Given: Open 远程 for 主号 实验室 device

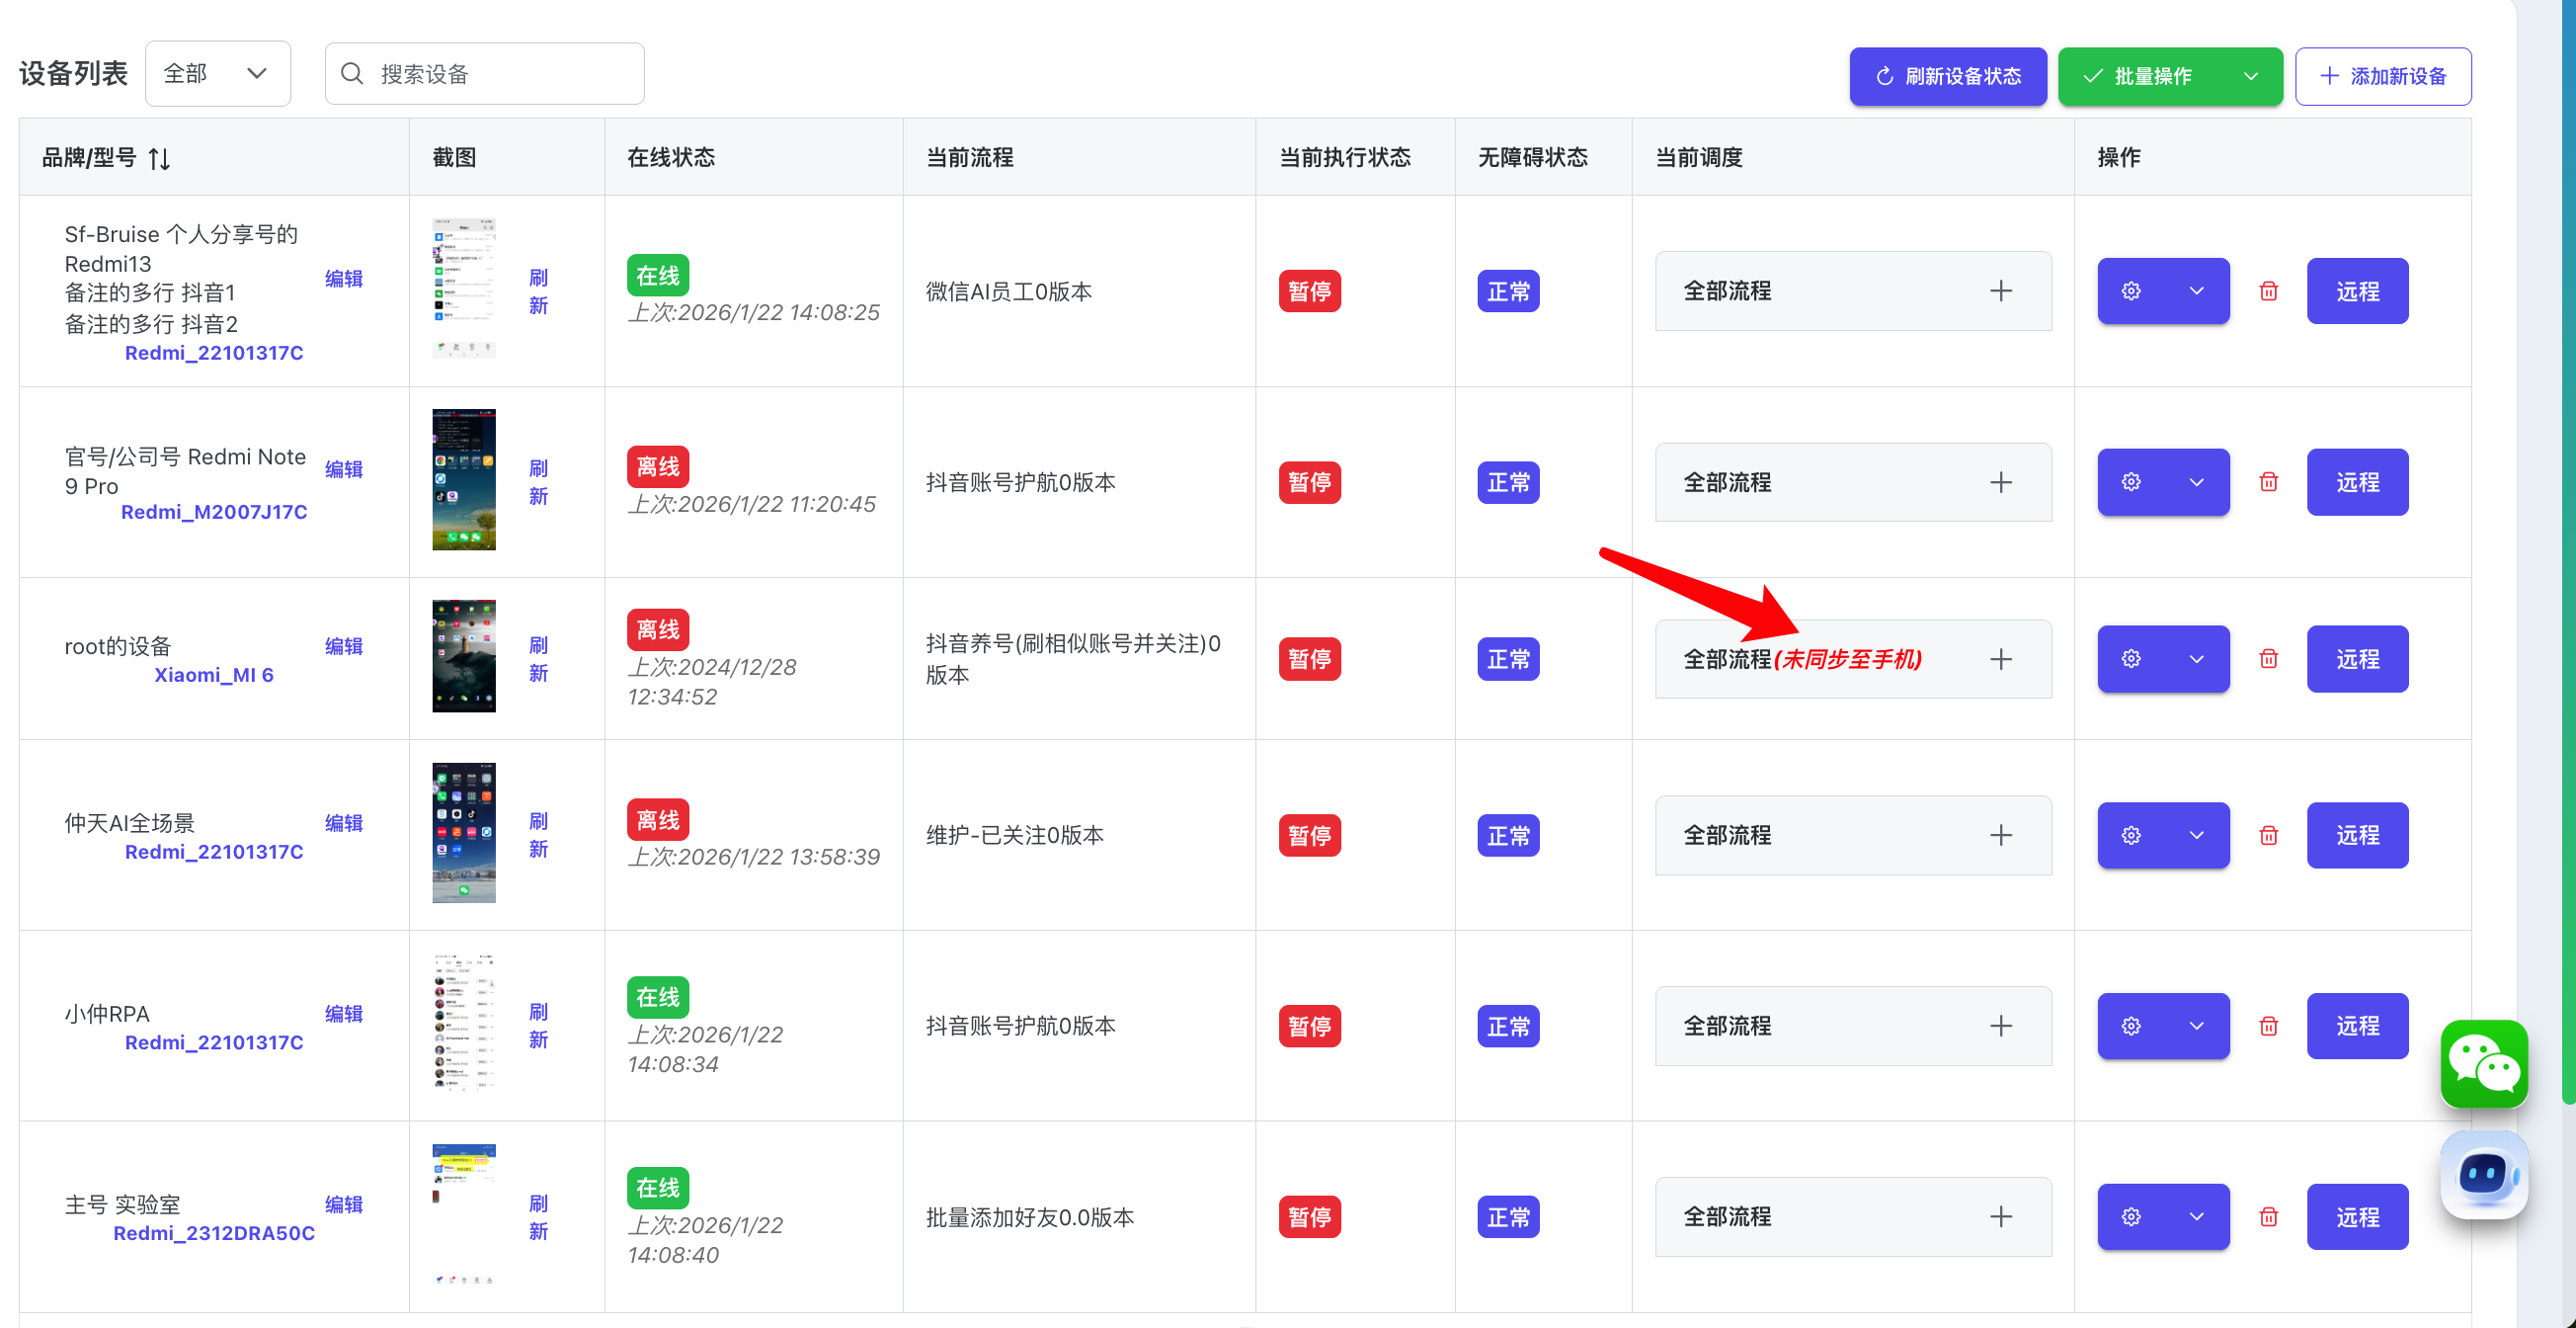Looking at the screenshot, I should tap(2356, 1217).
